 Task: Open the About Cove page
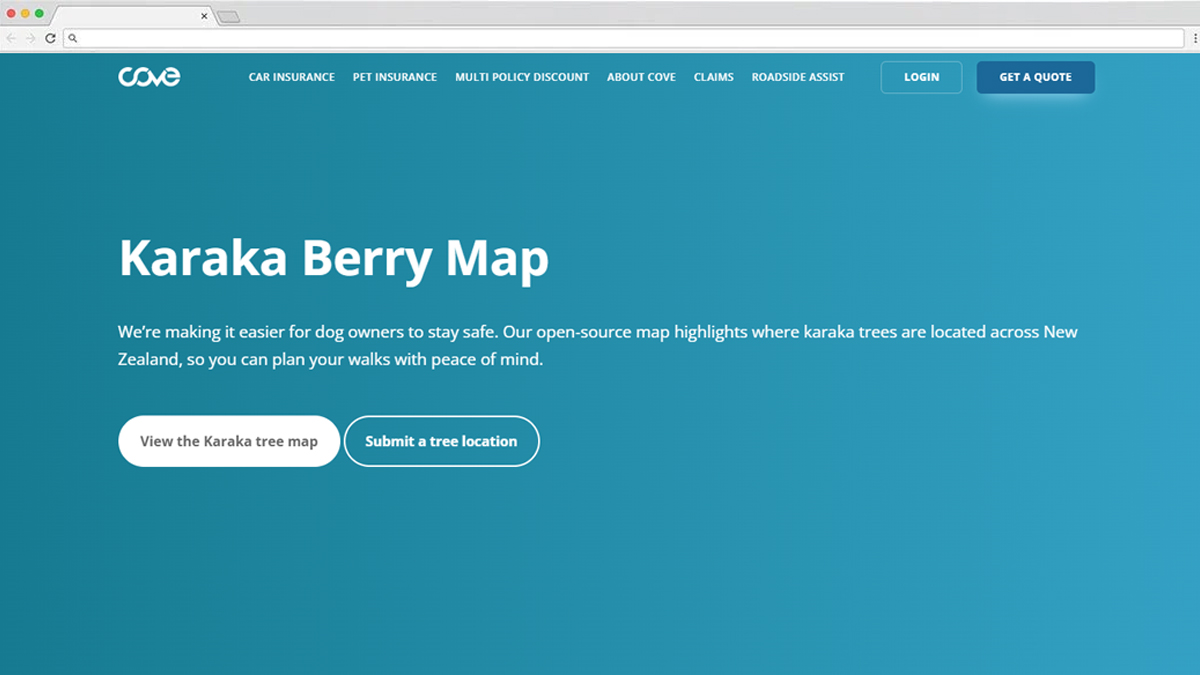pyautogui.click(x=641, y=77)
